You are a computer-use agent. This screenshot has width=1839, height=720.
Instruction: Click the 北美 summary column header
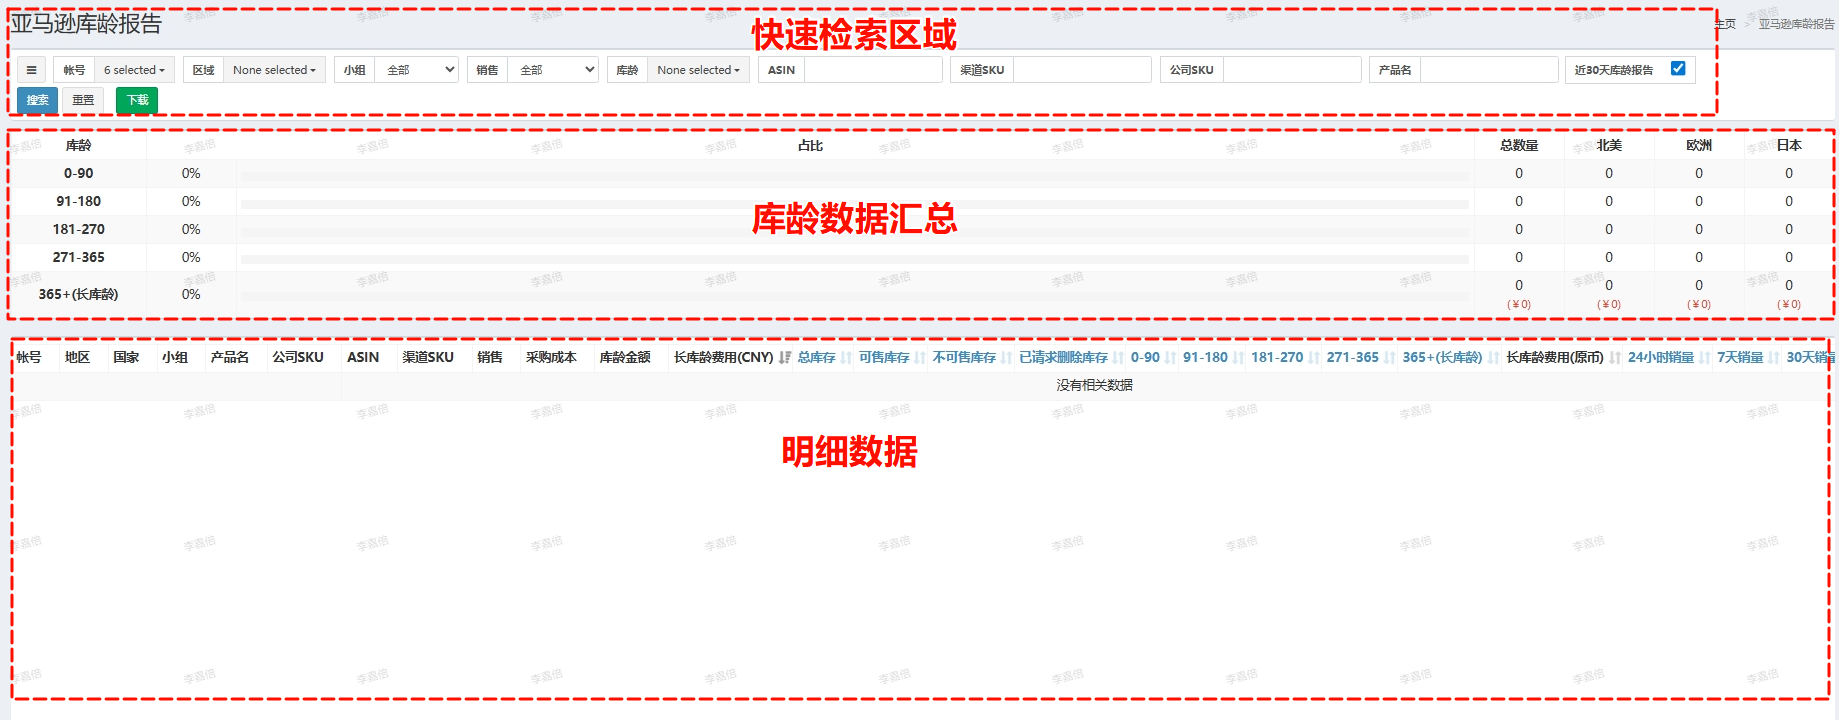(1609, 145)
